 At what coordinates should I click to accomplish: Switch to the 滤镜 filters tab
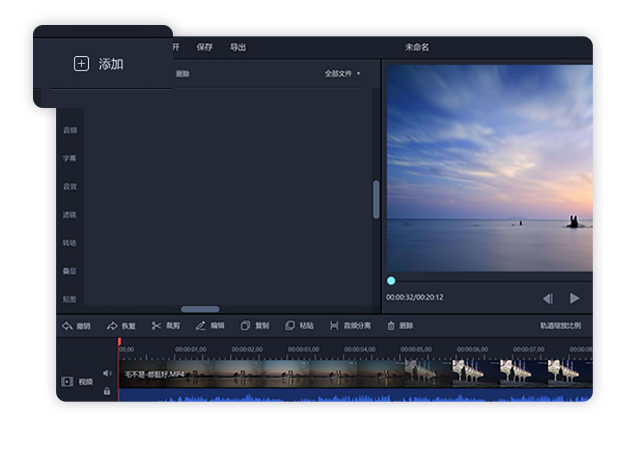click(x=70, y=215)
